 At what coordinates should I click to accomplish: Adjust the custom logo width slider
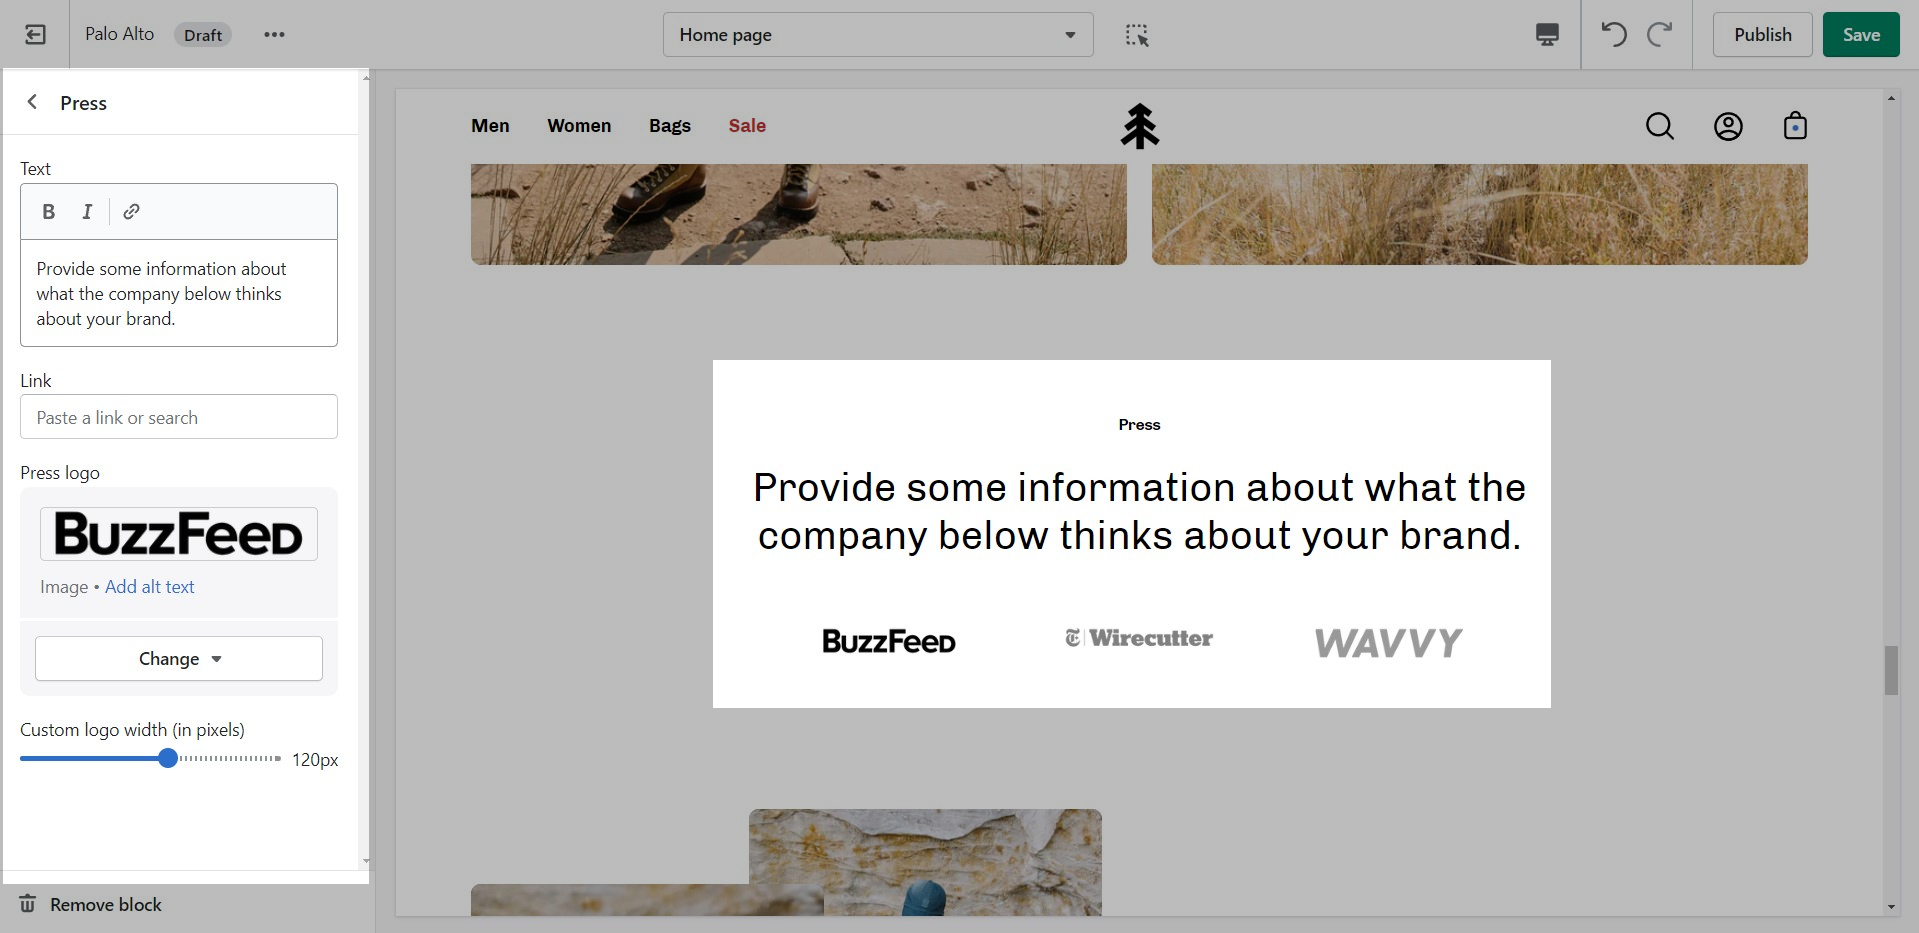click(168, 759)
